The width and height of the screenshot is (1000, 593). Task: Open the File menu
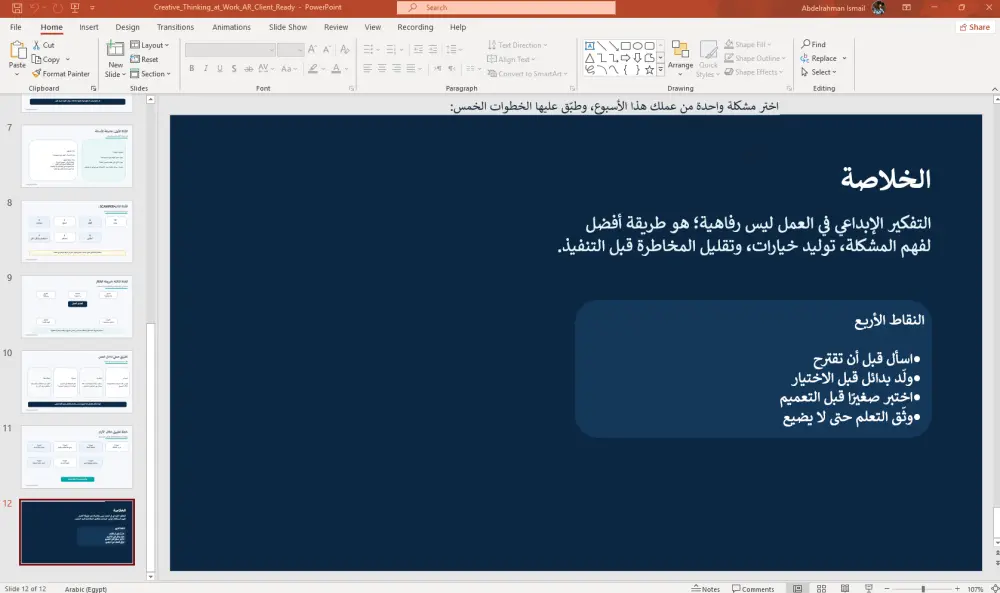16,27
